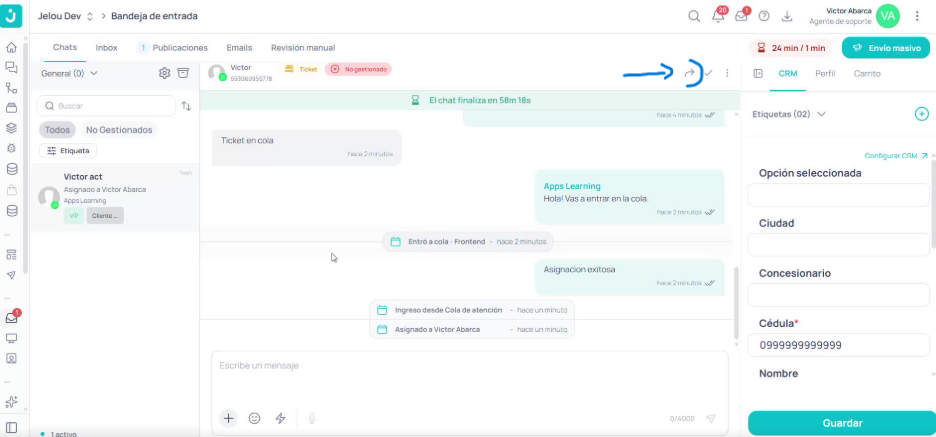Image resolution: width=936 pixels, height=437 pixels.
Task: Expand the General (0) dropdown
Action: pos(69,73)
